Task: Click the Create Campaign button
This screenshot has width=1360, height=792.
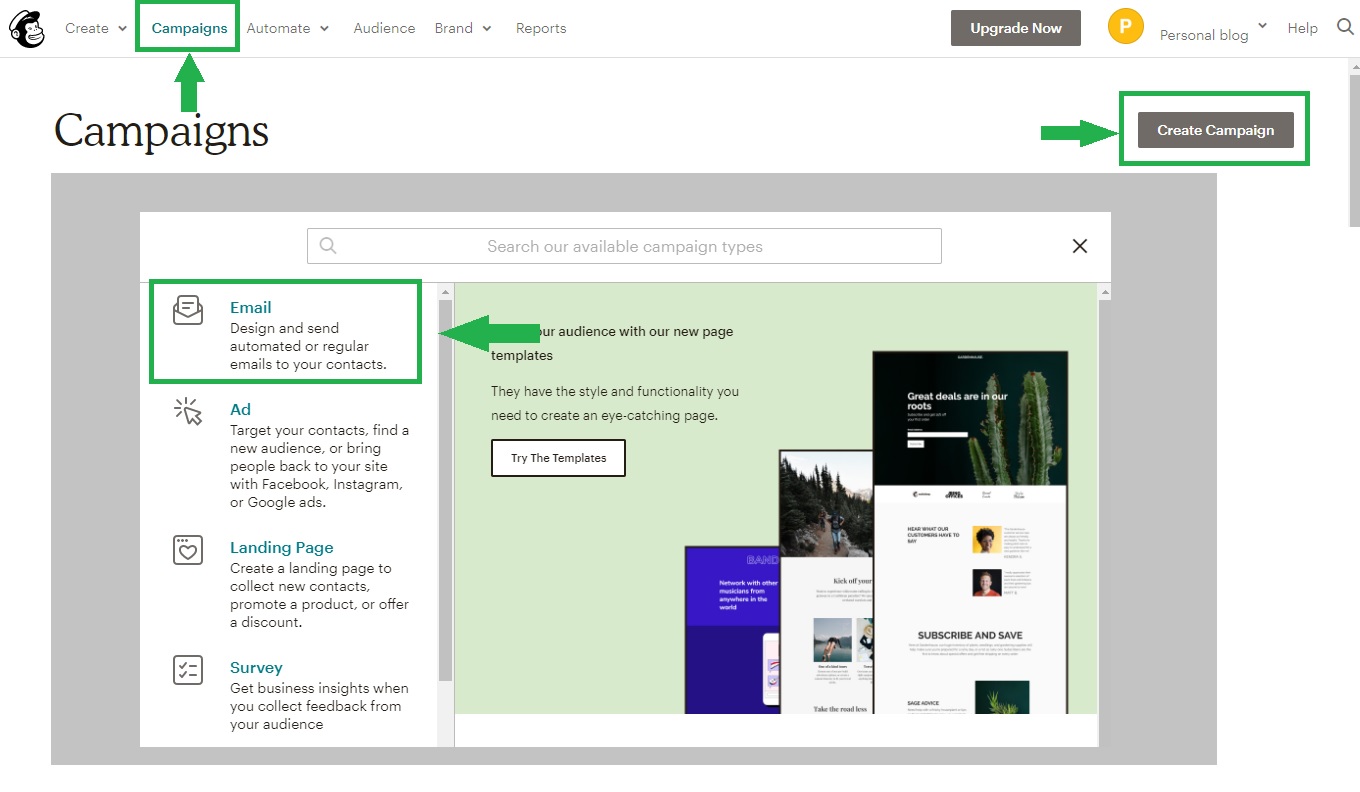Action: (1215, 130)
